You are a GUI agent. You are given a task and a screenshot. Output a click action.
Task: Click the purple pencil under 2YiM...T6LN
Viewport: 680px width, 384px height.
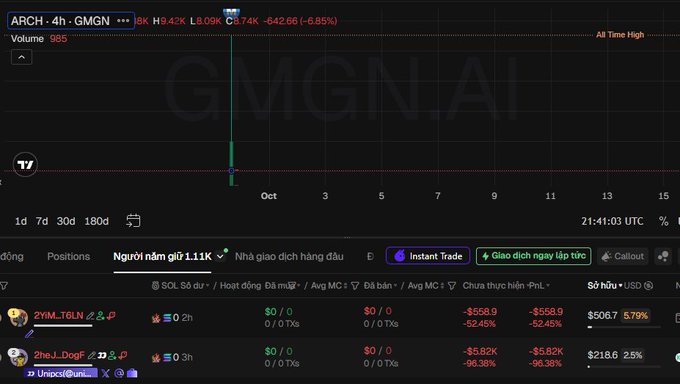[x=29, y=334]
